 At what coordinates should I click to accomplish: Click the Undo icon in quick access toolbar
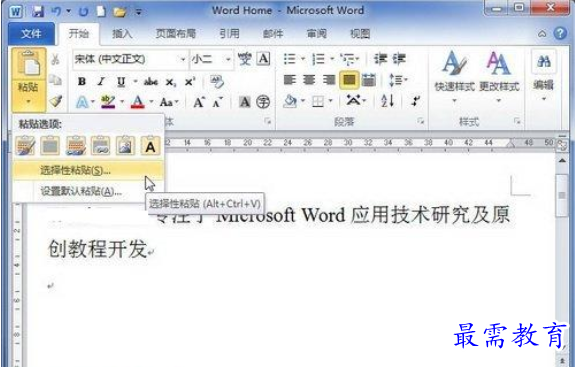(56, 12)
